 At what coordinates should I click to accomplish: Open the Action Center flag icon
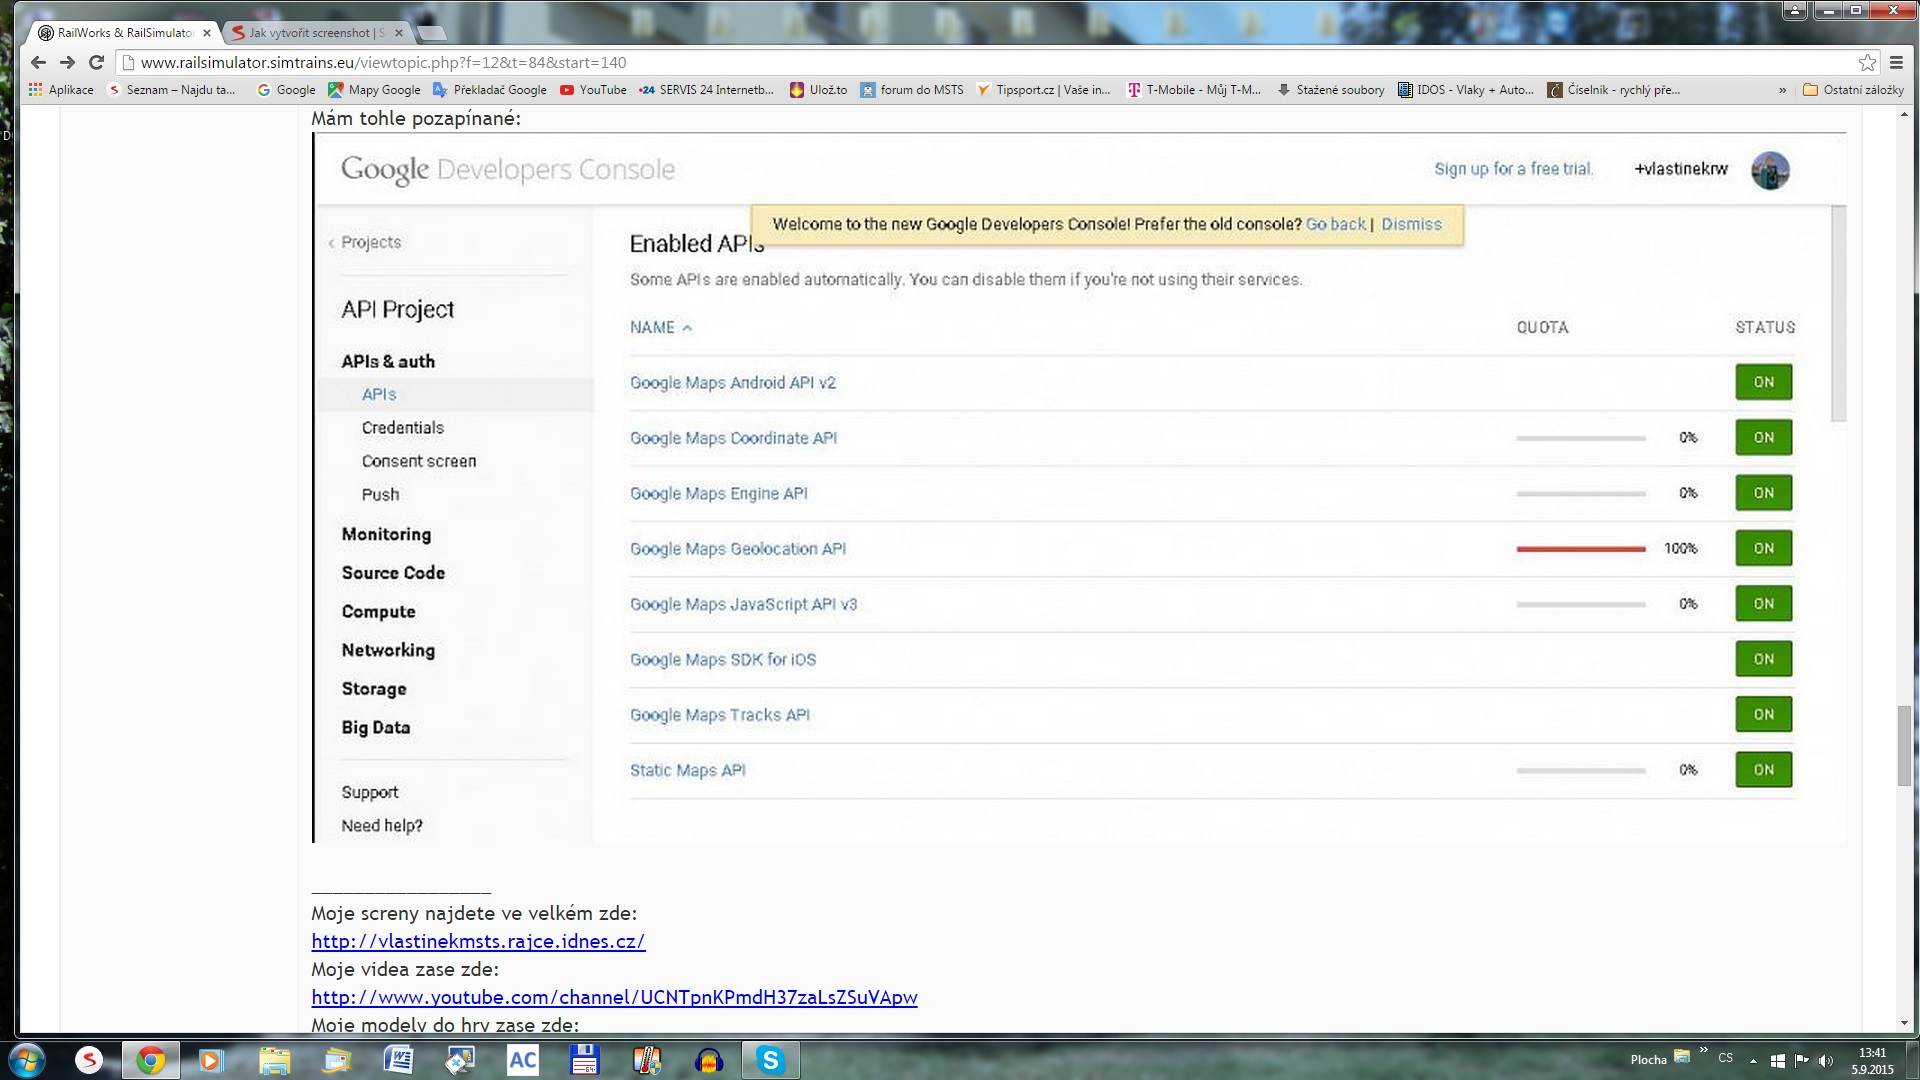click(x=1802, y=1060)
